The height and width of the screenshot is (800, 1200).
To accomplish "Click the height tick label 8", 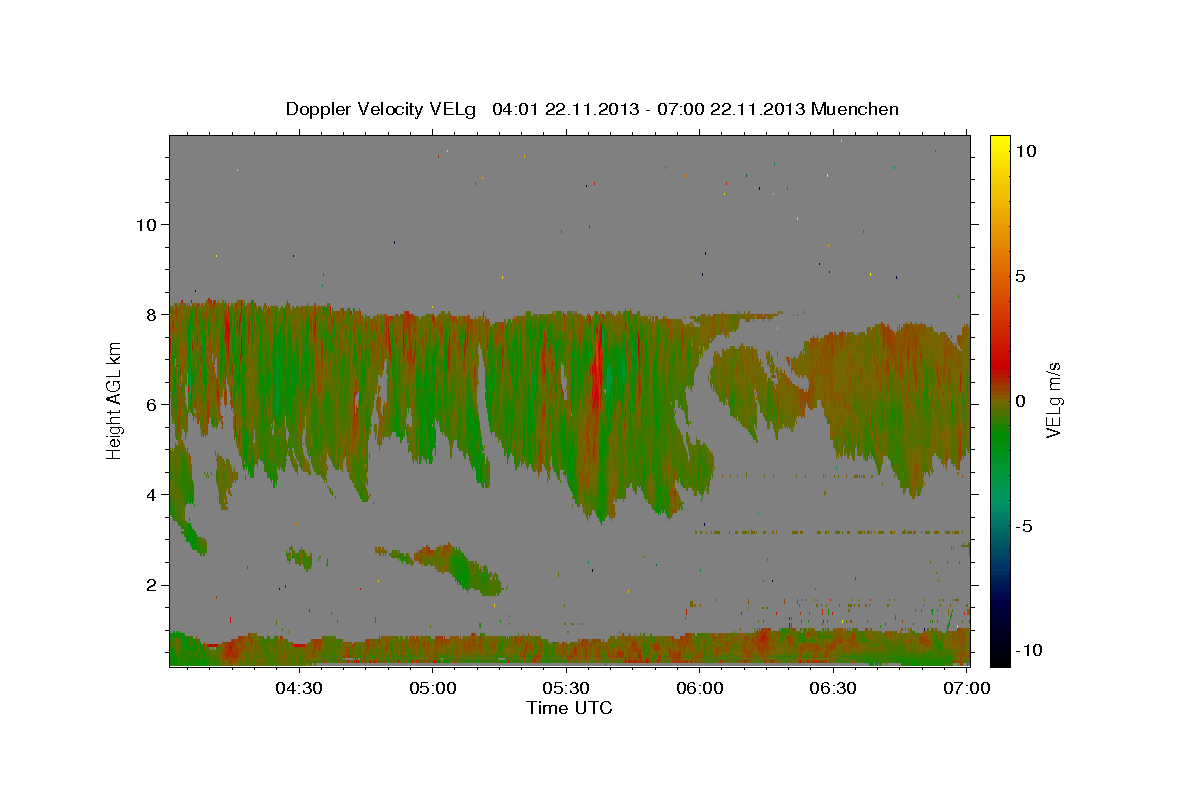I will (x=152, y=314).
